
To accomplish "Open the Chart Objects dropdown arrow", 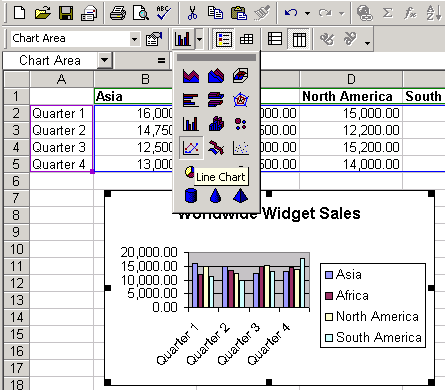I will pos(134,39).
